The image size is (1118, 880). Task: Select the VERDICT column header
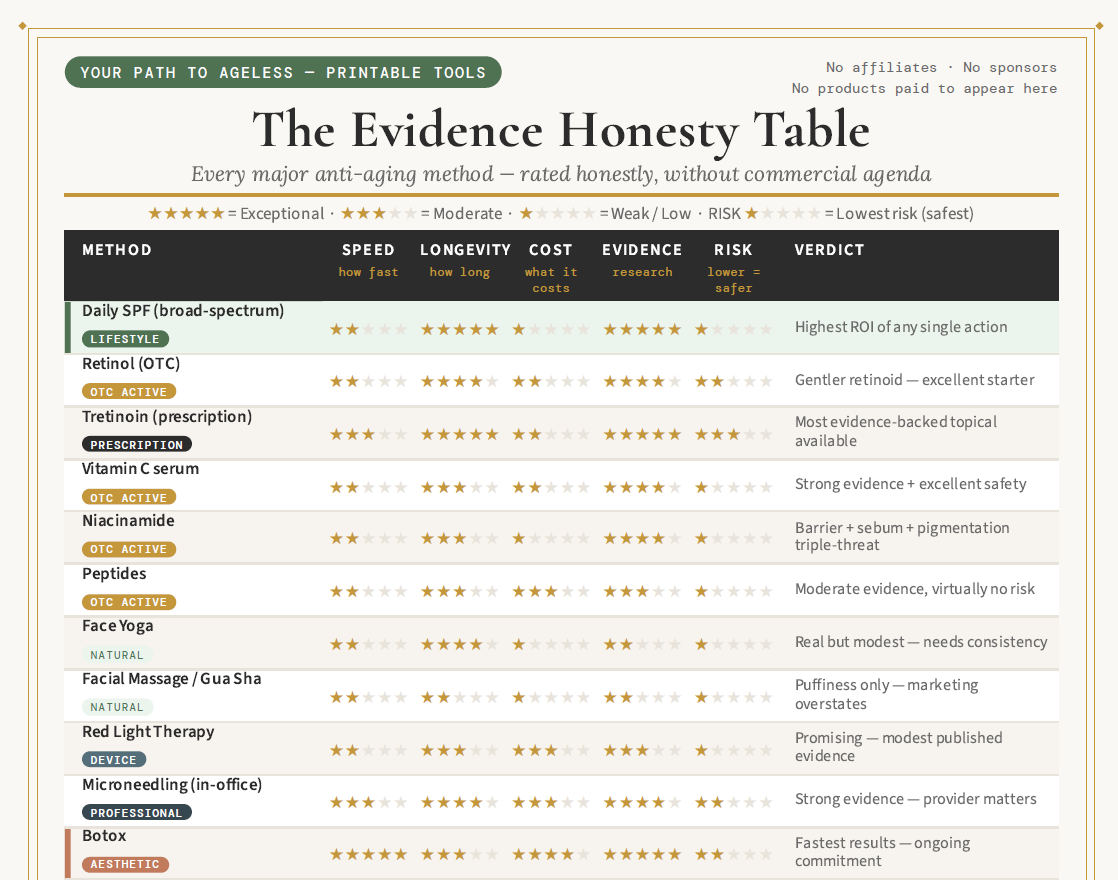(x=829, y=250)
